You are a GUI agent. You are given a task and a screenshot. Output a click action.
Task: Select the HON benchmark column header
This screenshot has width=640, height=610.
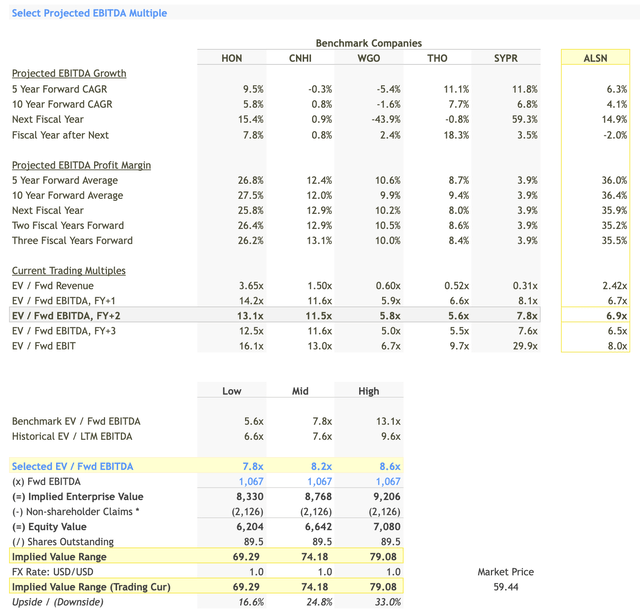pos(231,58)
